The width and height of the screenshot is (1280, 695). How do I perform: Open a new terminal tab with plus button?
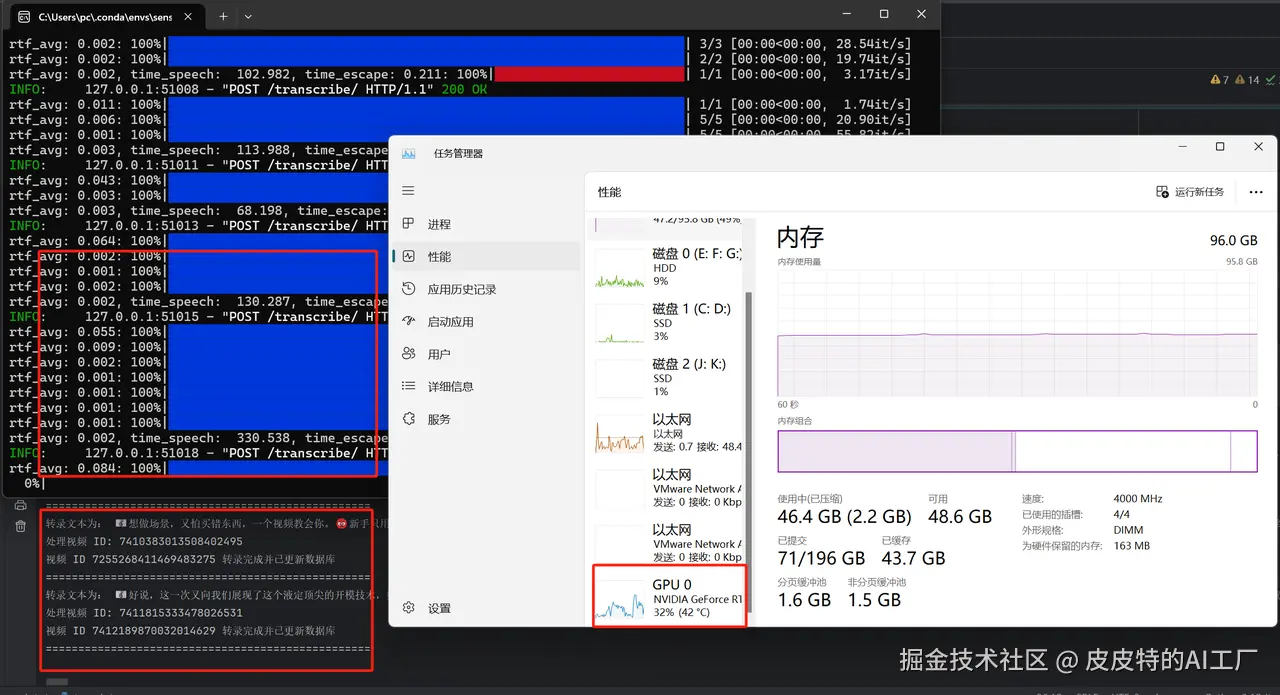[x=223, y=16]
